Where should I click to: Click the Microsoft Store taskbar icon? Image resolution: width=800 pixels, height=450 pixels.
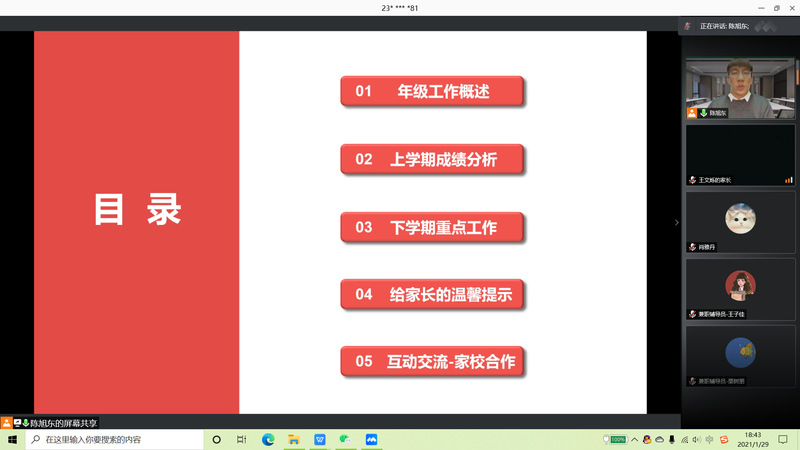click(x=320, y=439)
